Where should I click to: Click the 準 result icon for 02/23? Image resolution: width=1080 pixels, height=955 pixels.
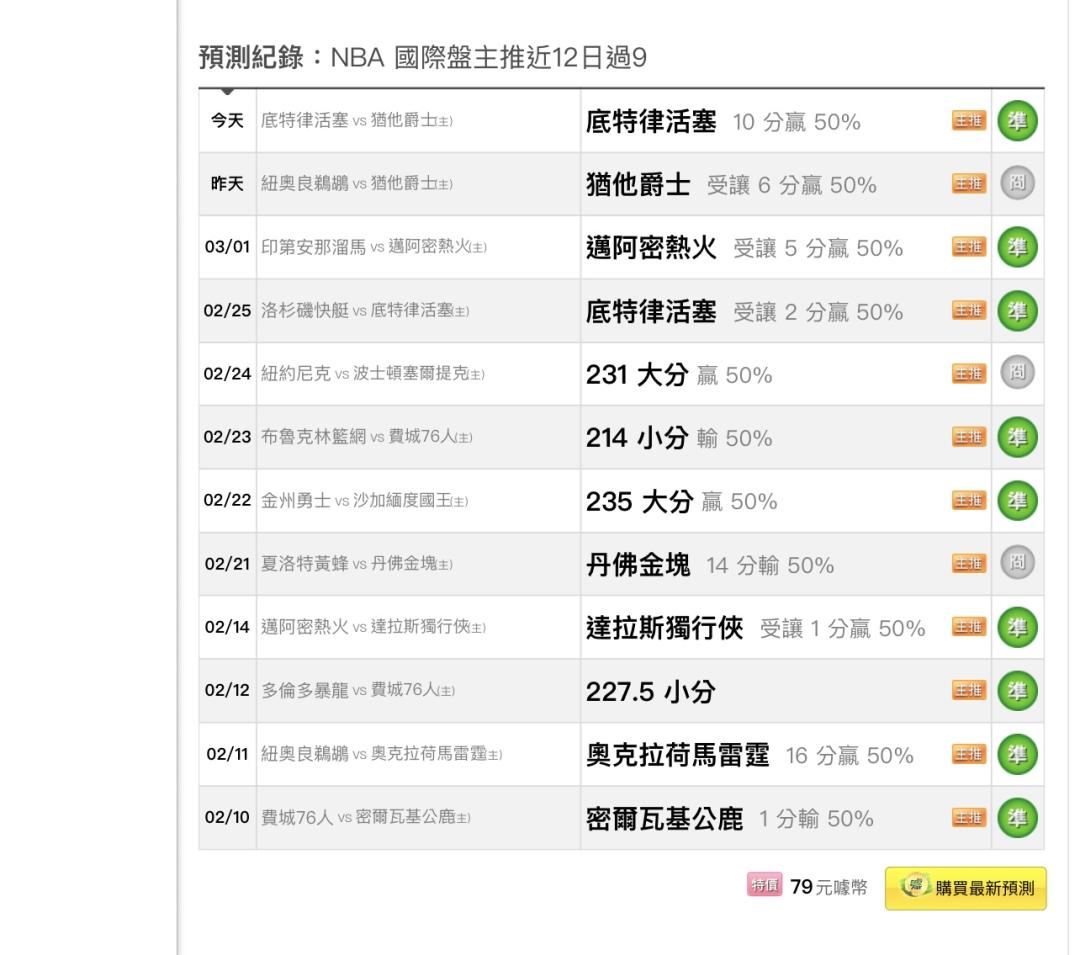(1017, 437)
